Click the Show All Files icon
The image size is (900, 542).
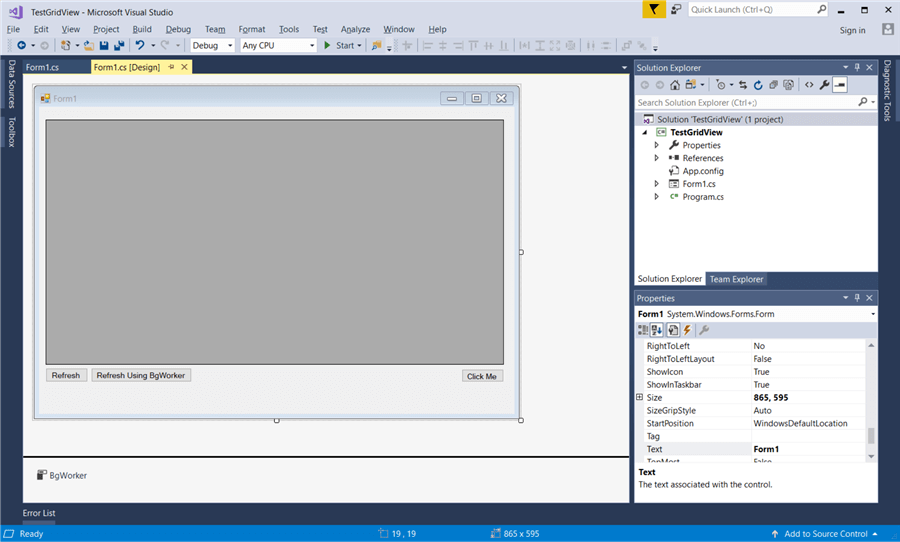(x=789, y=85)
